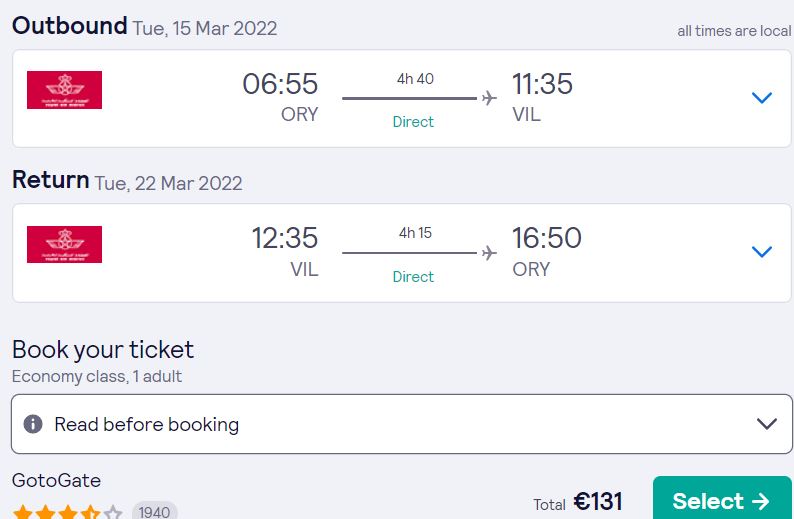The width and height of the screenshot is (794, 519).
Task: Click the airplane icon on the outbound flight line
Action: 489,98
